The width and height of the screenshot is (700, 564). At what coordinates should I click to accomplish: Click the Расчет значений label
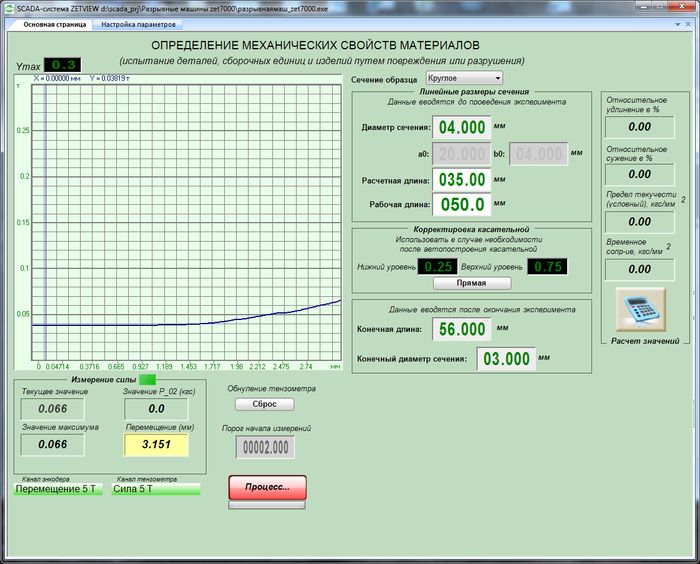(x=645, y=341)
